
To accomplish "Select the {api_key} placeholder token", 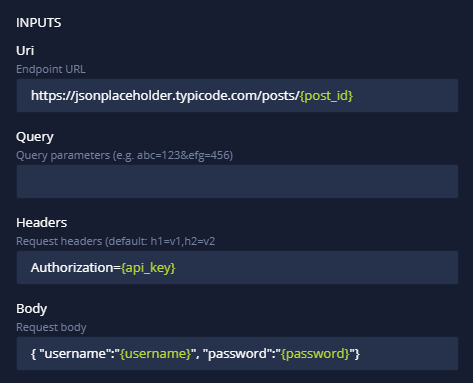I will [x=148, y=268].
